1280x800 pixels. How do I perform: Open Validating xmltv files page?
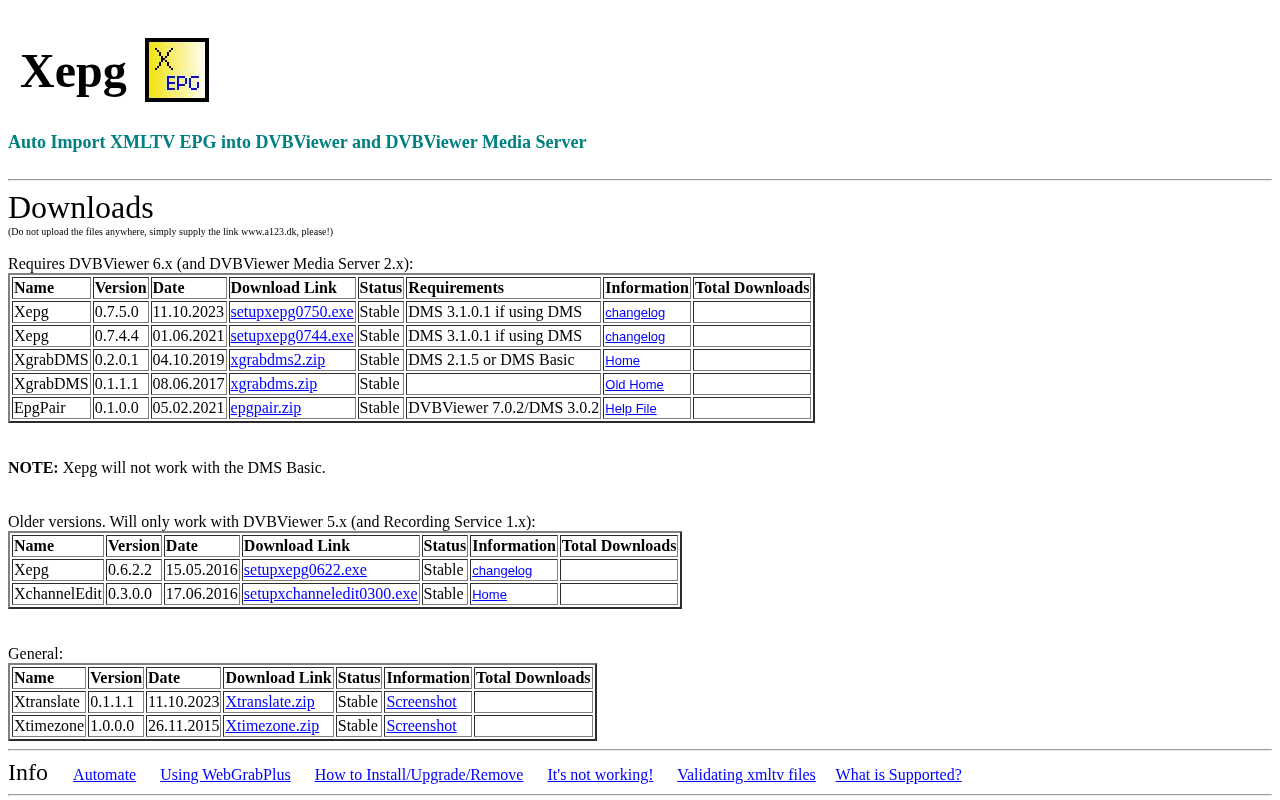pyautogui.click(x=746, y=775)
